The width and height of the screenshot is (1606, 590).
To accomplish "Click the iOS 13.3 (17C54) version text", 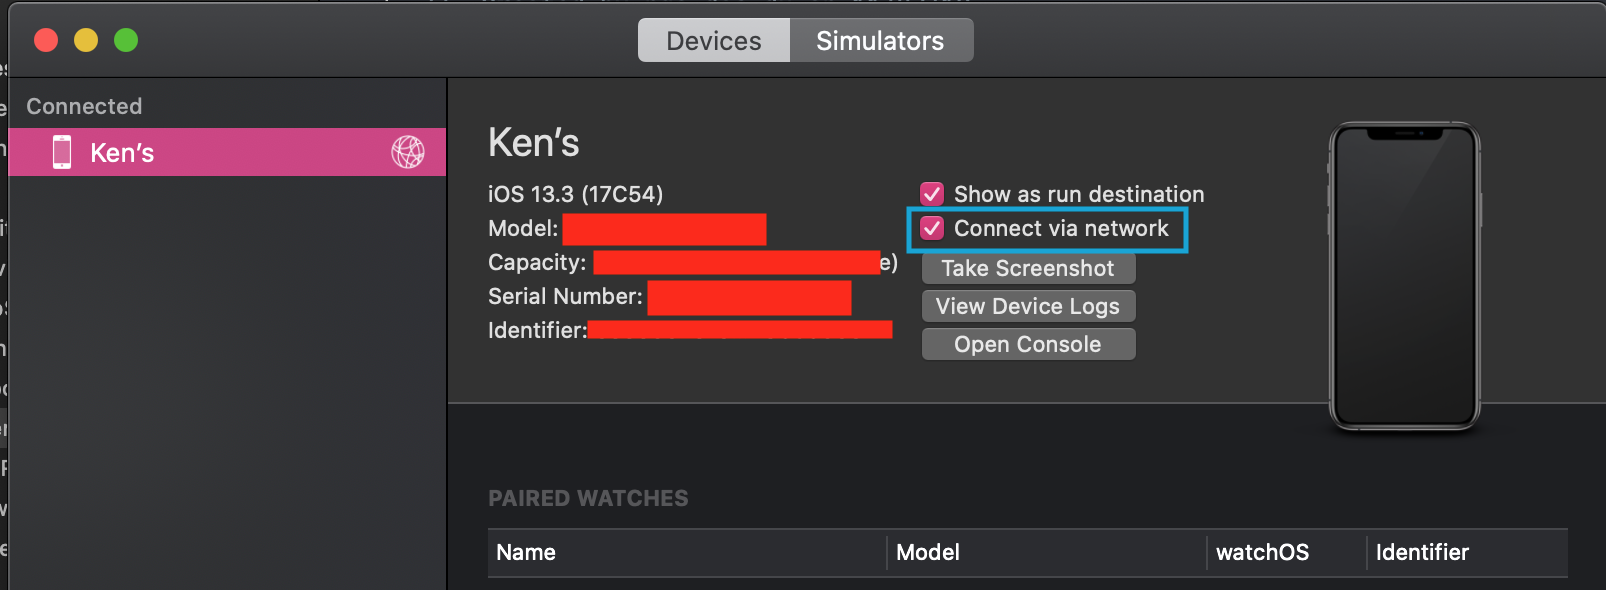I will [x=575, y=194].
